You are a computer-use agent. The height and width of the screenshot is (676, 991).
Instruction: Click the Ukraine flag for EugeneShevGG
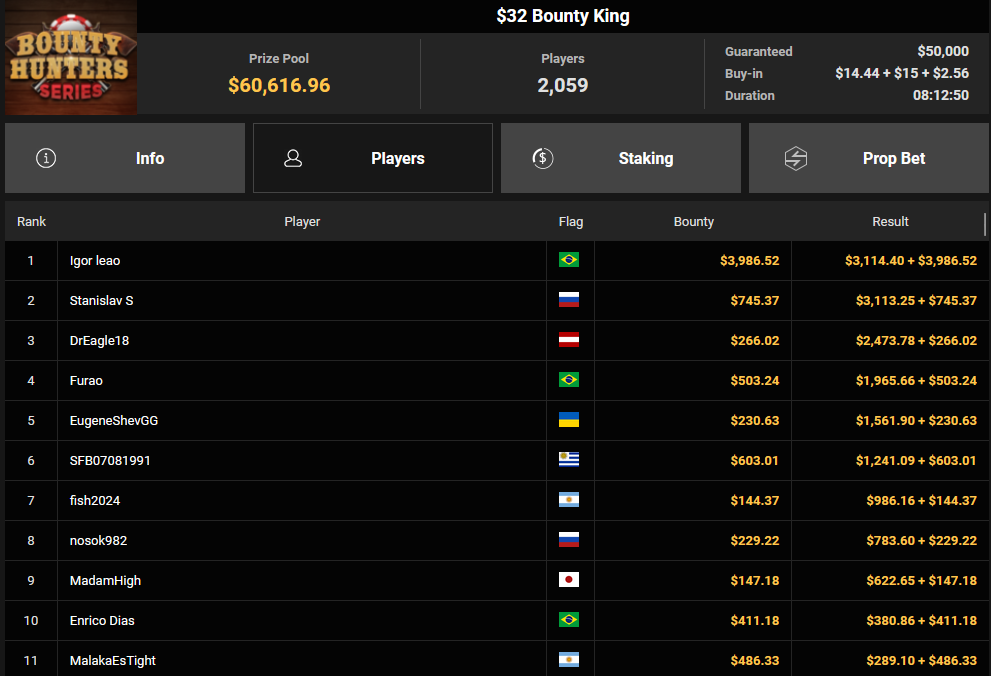pos(569,420)
